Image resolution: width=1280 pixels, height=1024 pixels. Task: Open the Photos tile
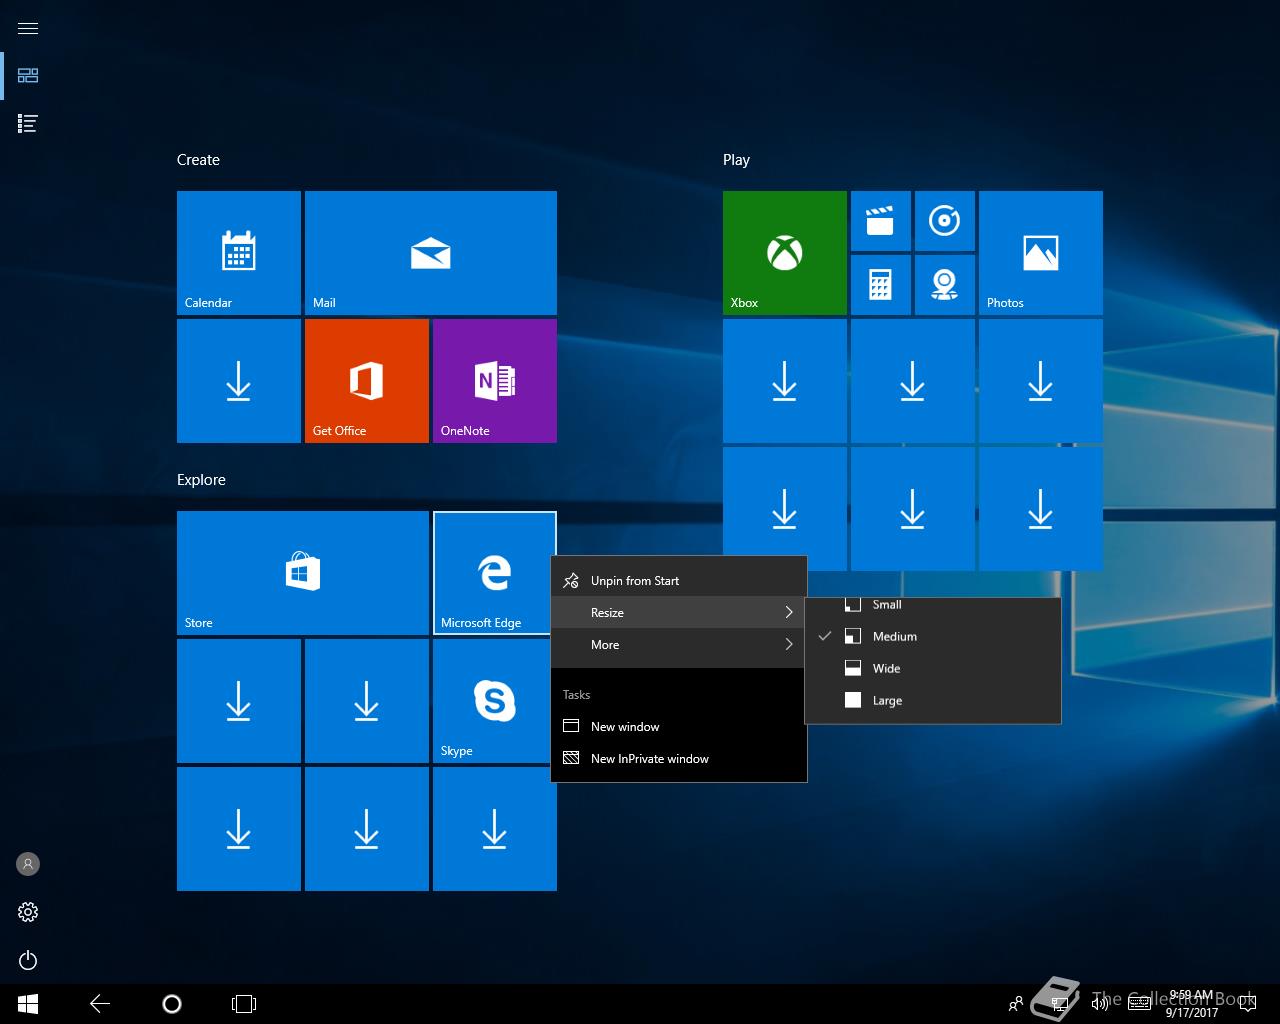coord(1041,253)
